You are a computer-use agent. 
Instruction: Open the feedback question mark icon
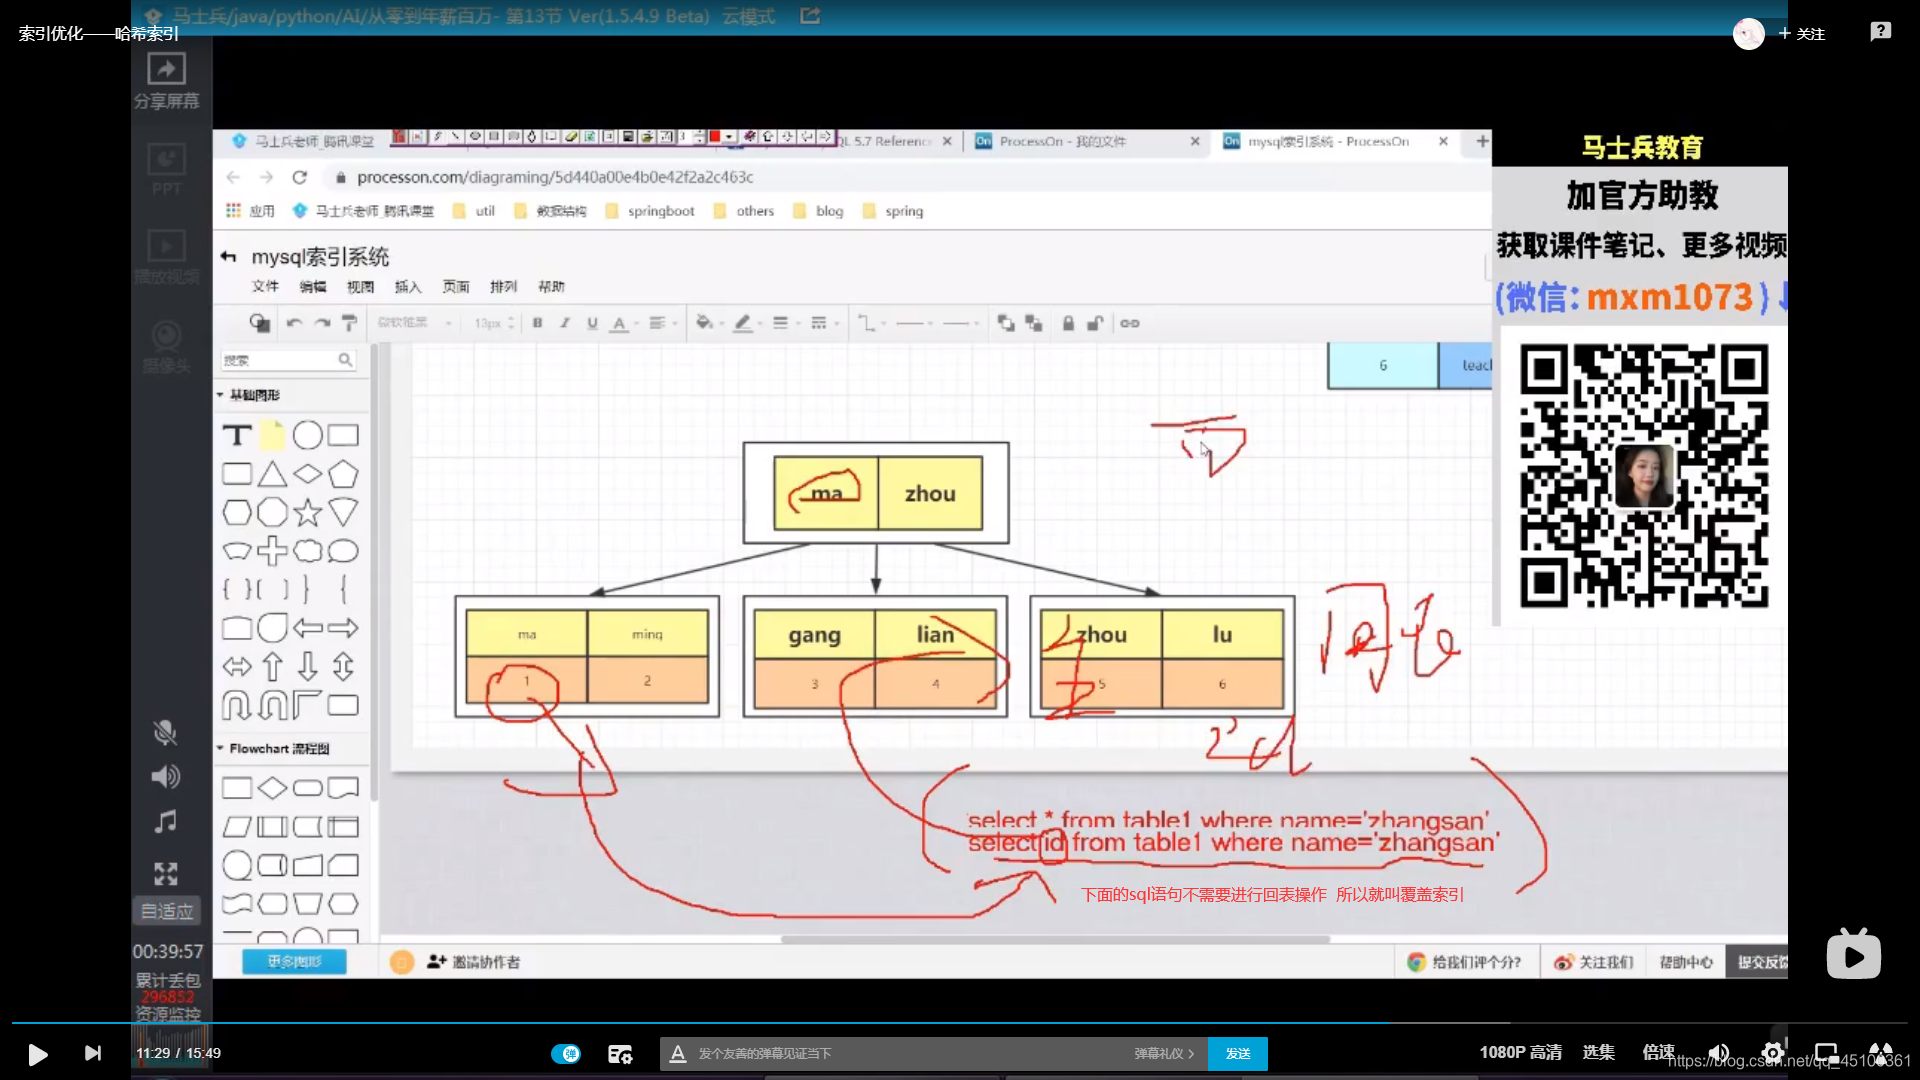(1881, 32)
